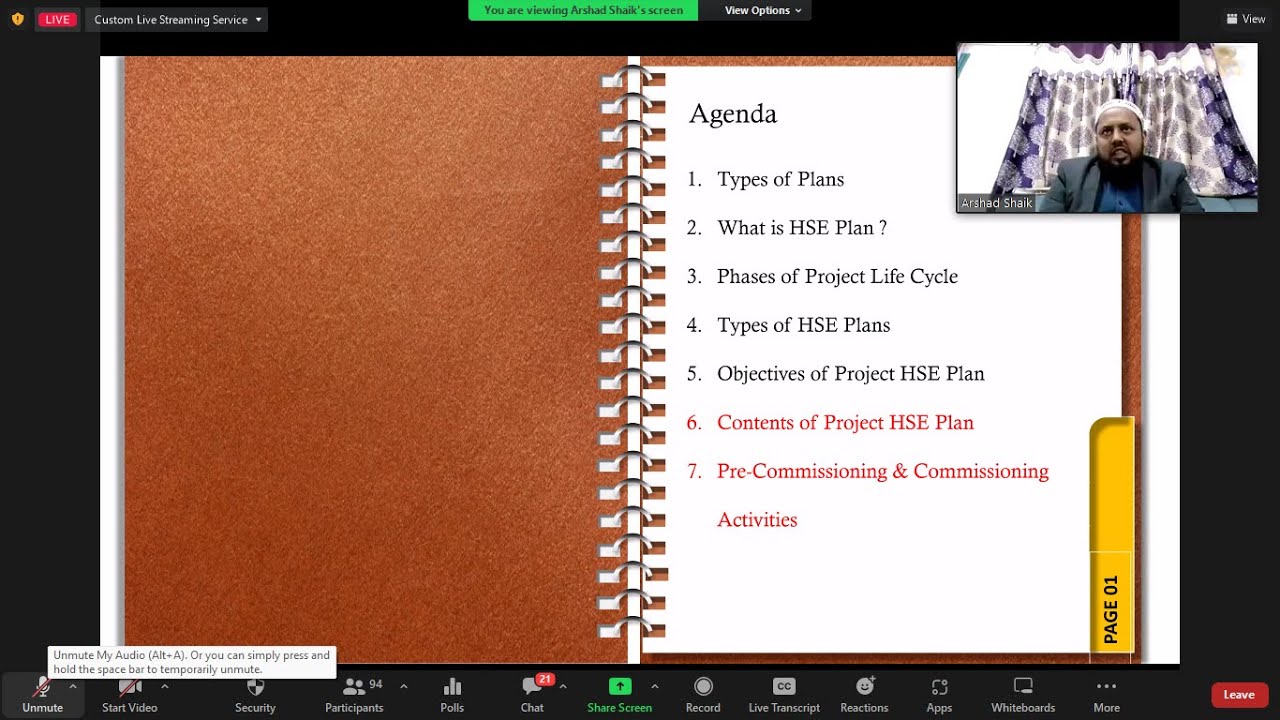1280x720 pixels.
Task: Open audio options arrow next to Unmute
Action: (x=72, y=687)
